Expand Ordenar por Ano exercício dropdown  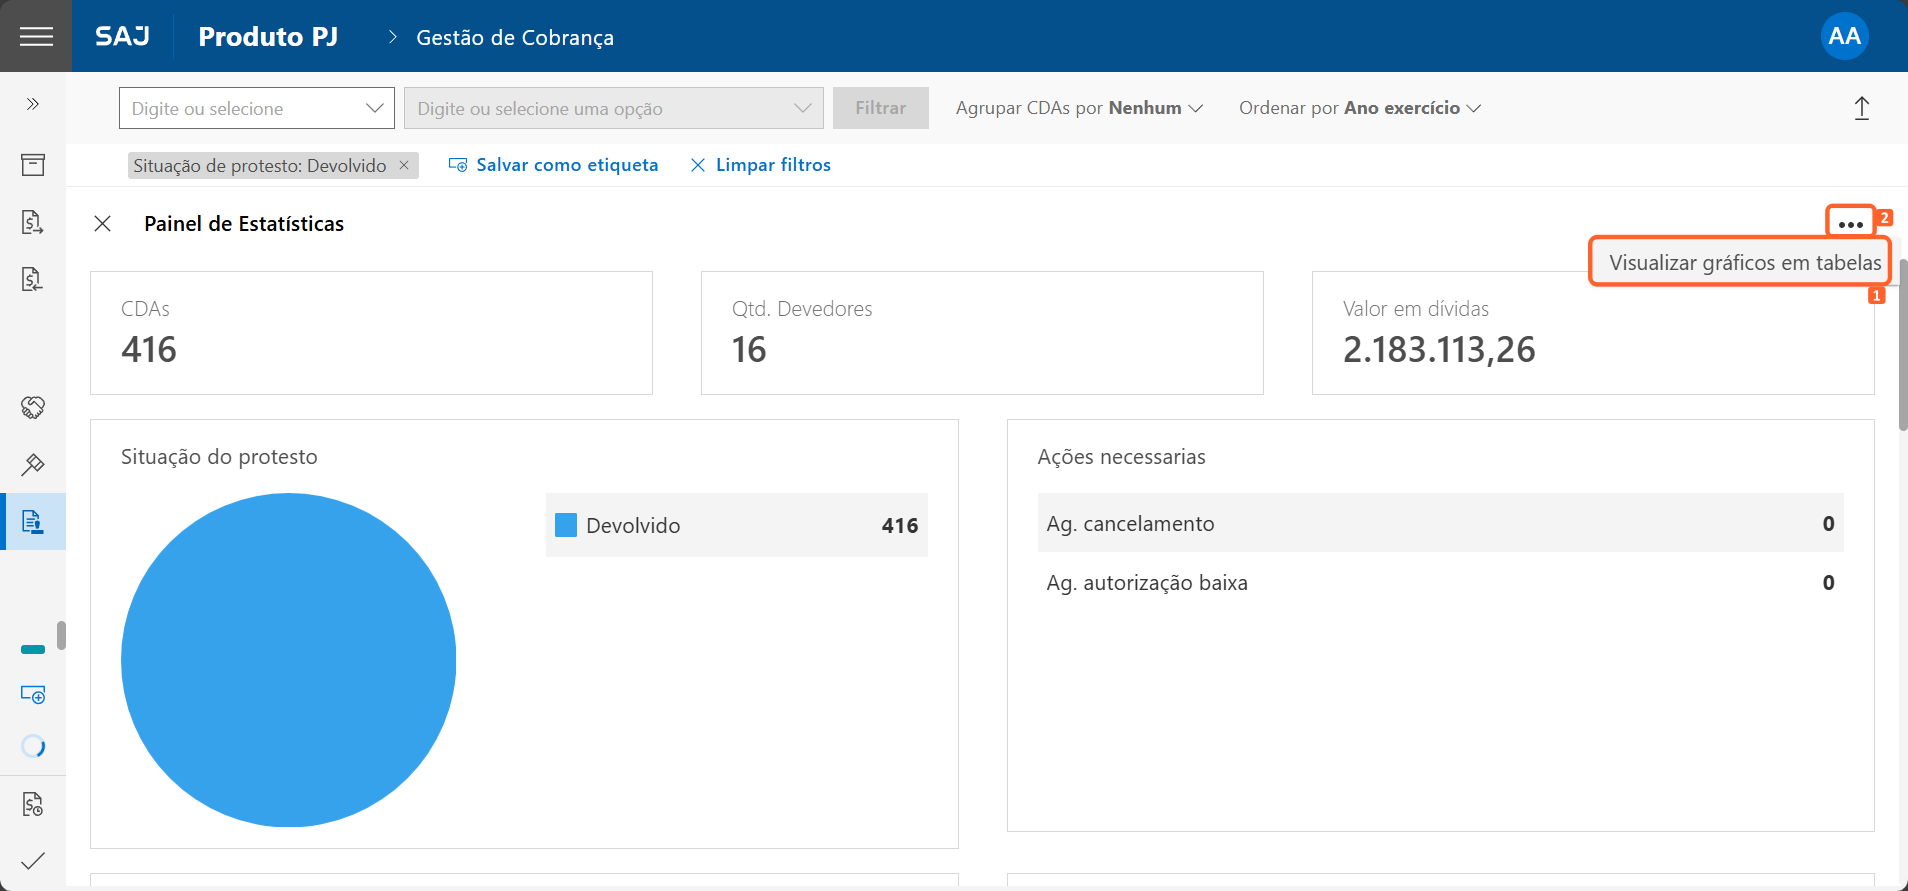click(x=1360, y=108)
